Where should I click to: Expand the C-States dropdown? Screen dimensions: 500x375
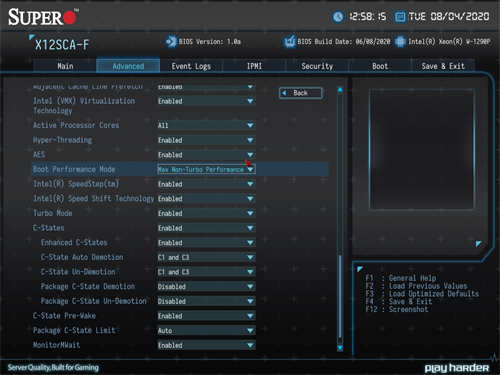tap(206, 228)
